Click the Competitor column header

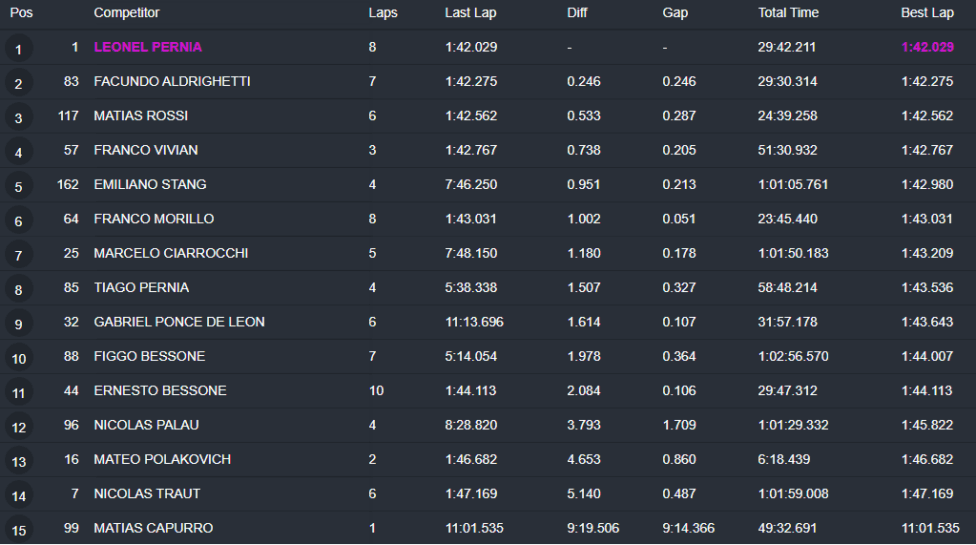(126, 13)
